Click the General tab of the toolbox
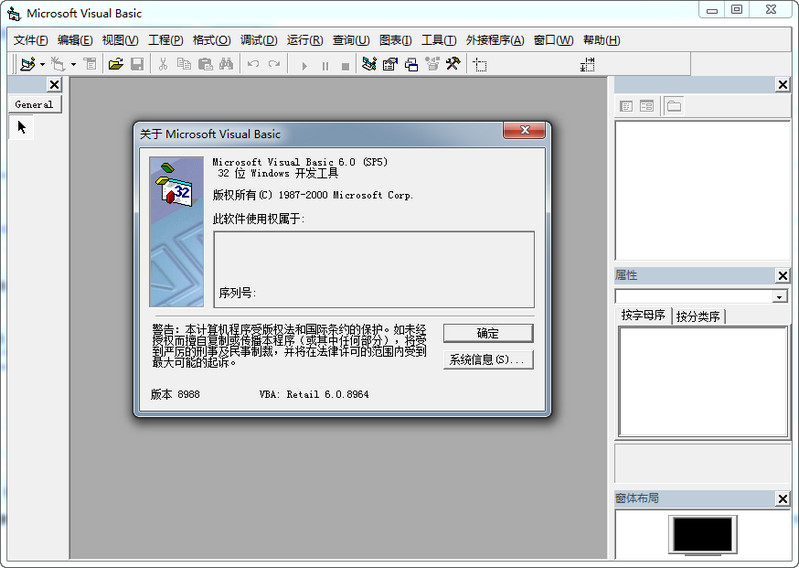This screenshot has width=799, height=568. [34, 104]
